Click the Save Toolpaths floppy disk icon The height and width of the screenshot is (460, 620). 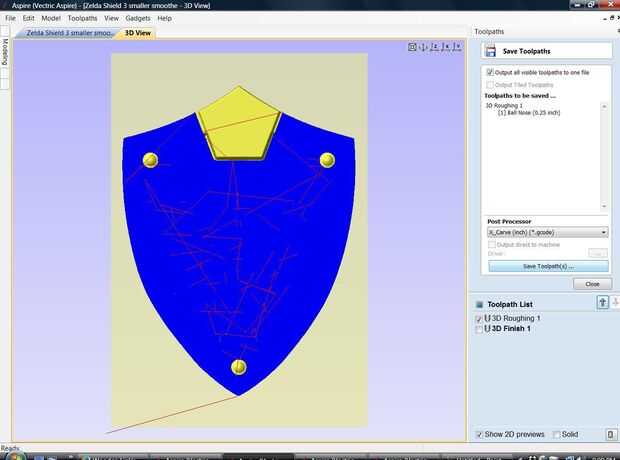(x=491, y=51)
